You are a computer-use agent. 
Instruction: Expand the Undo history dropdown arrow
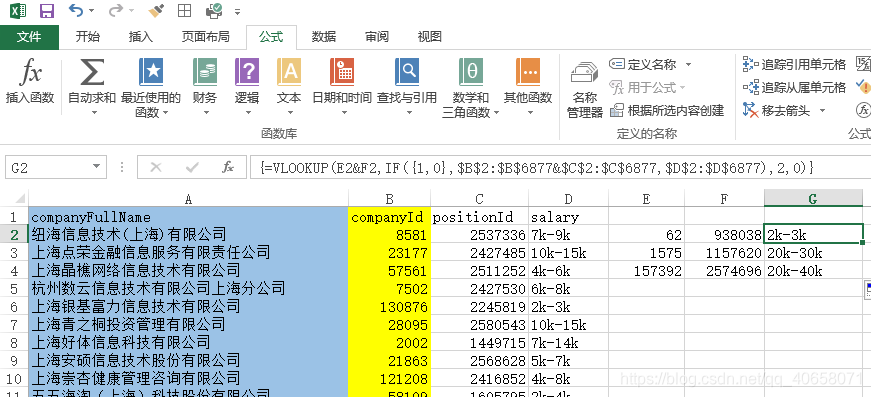(x=91, y=11)
